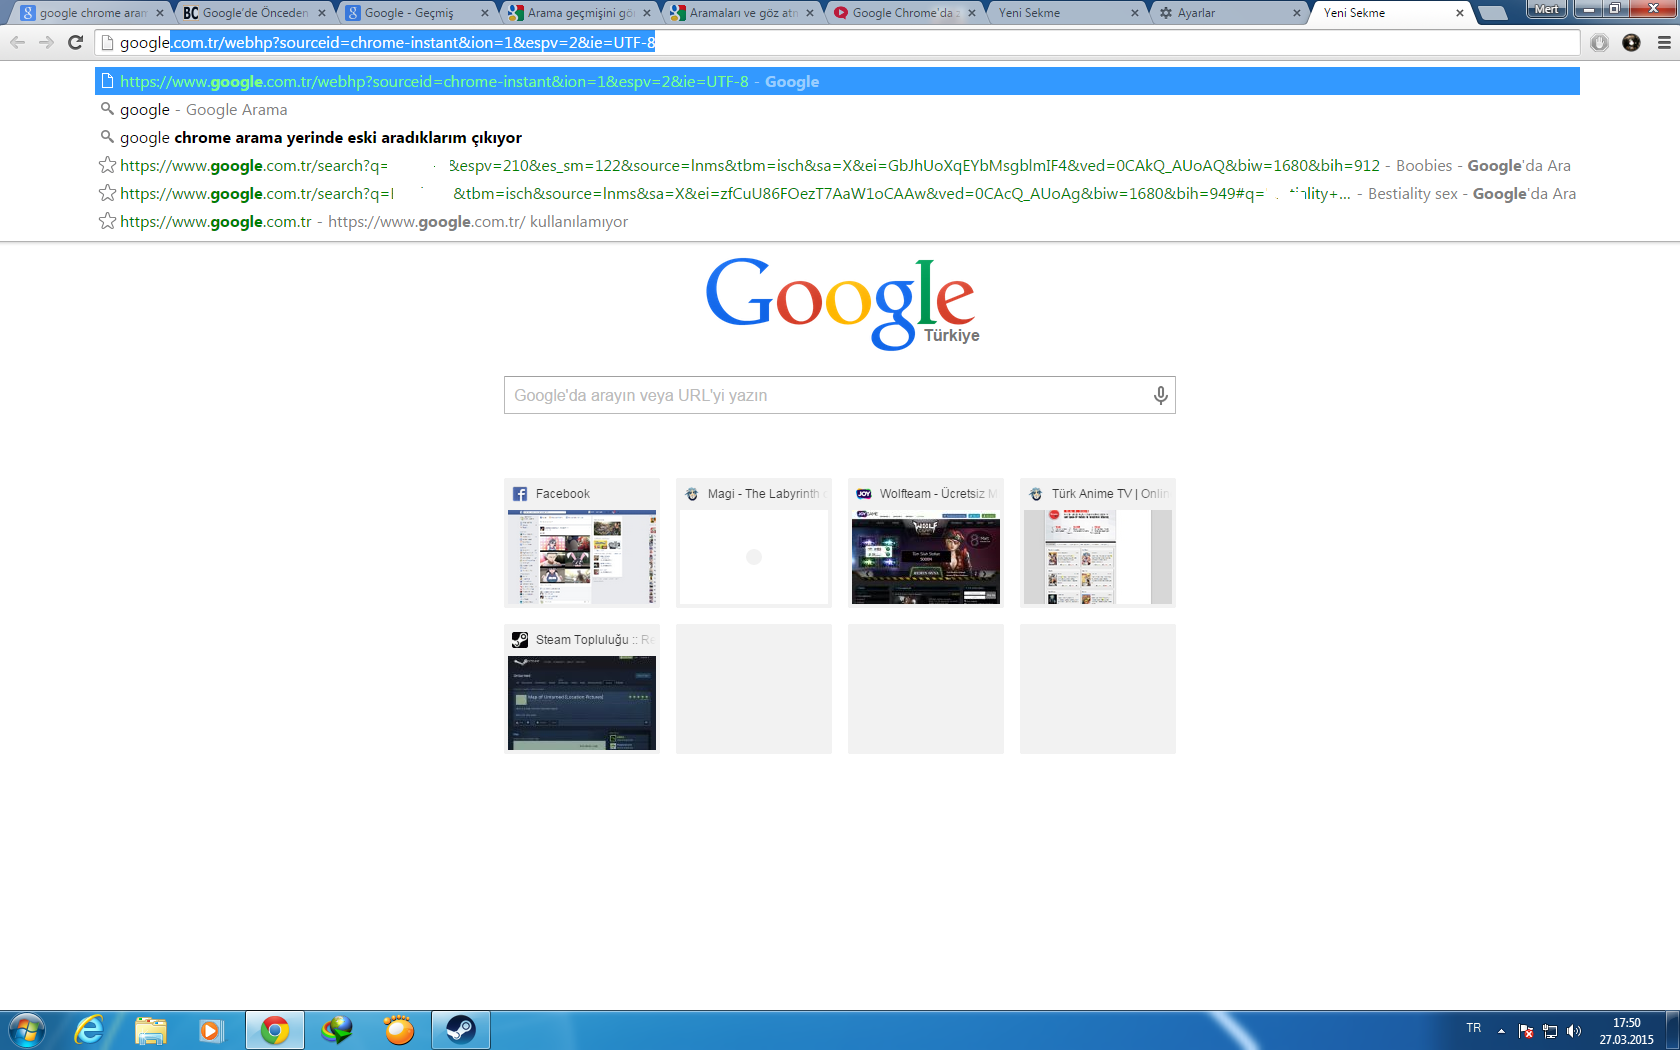Click the Steam icon in taskbar
This screenshot has height=1050, width=1680.
coord(461,1029)
